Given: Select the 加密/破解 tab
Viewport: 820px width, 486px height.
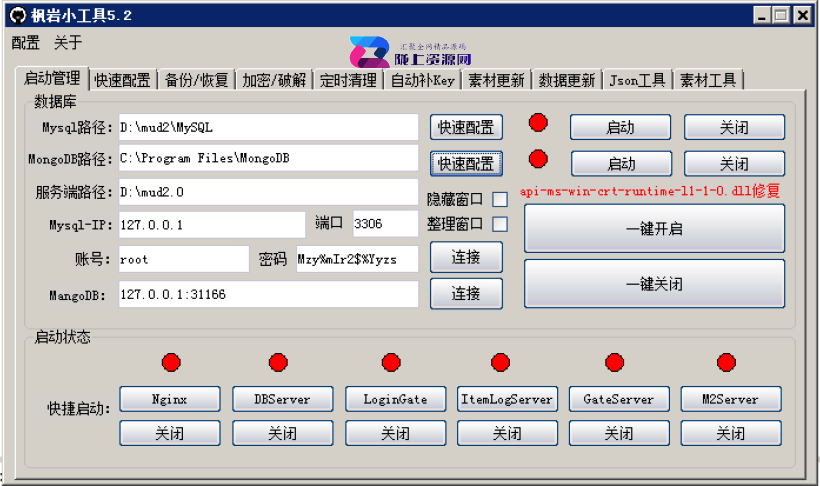Looking at the screenshot, I should (x=274, y=80).
